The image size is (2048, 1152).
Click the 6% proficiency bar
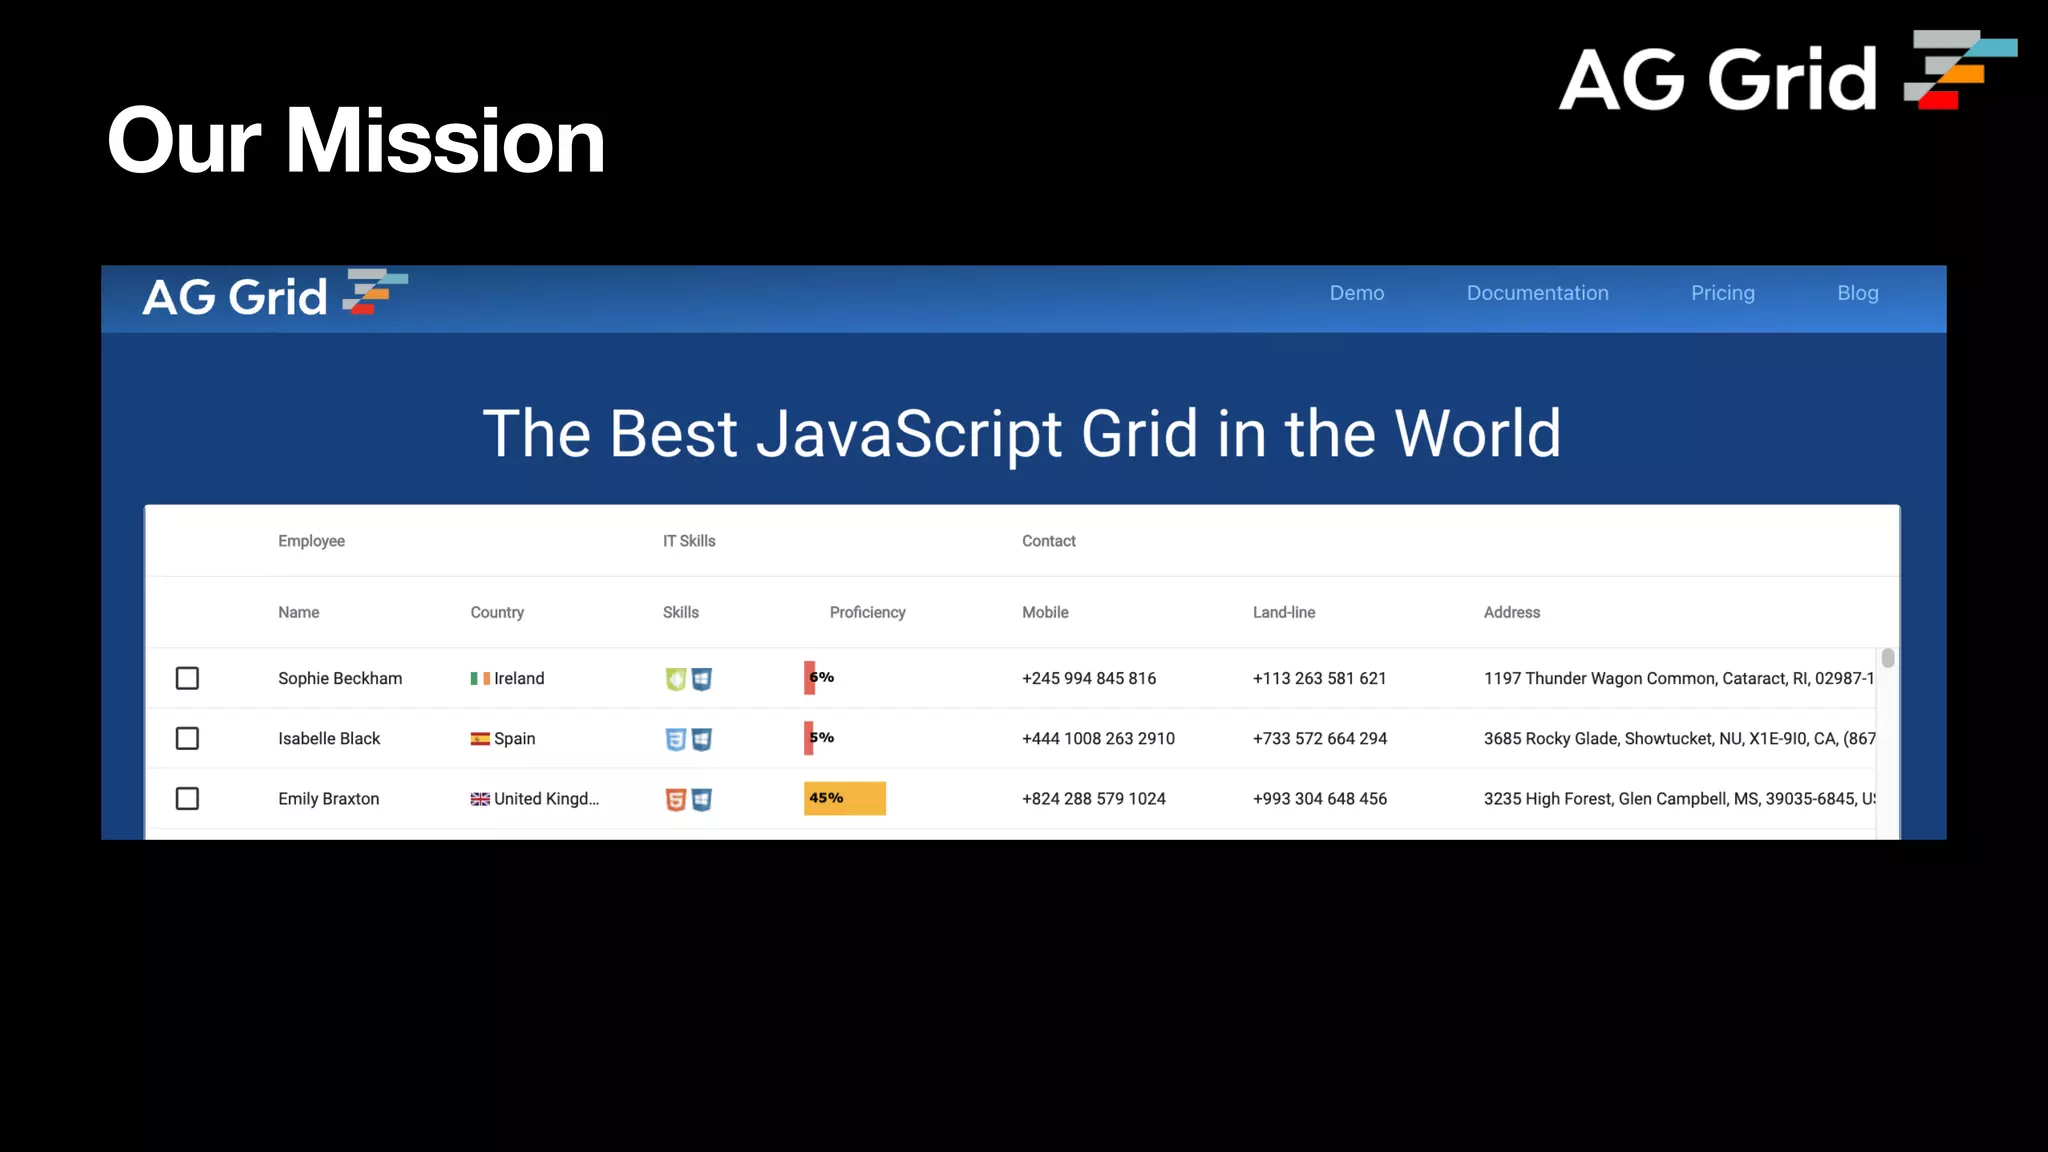[x=810, y=677]
